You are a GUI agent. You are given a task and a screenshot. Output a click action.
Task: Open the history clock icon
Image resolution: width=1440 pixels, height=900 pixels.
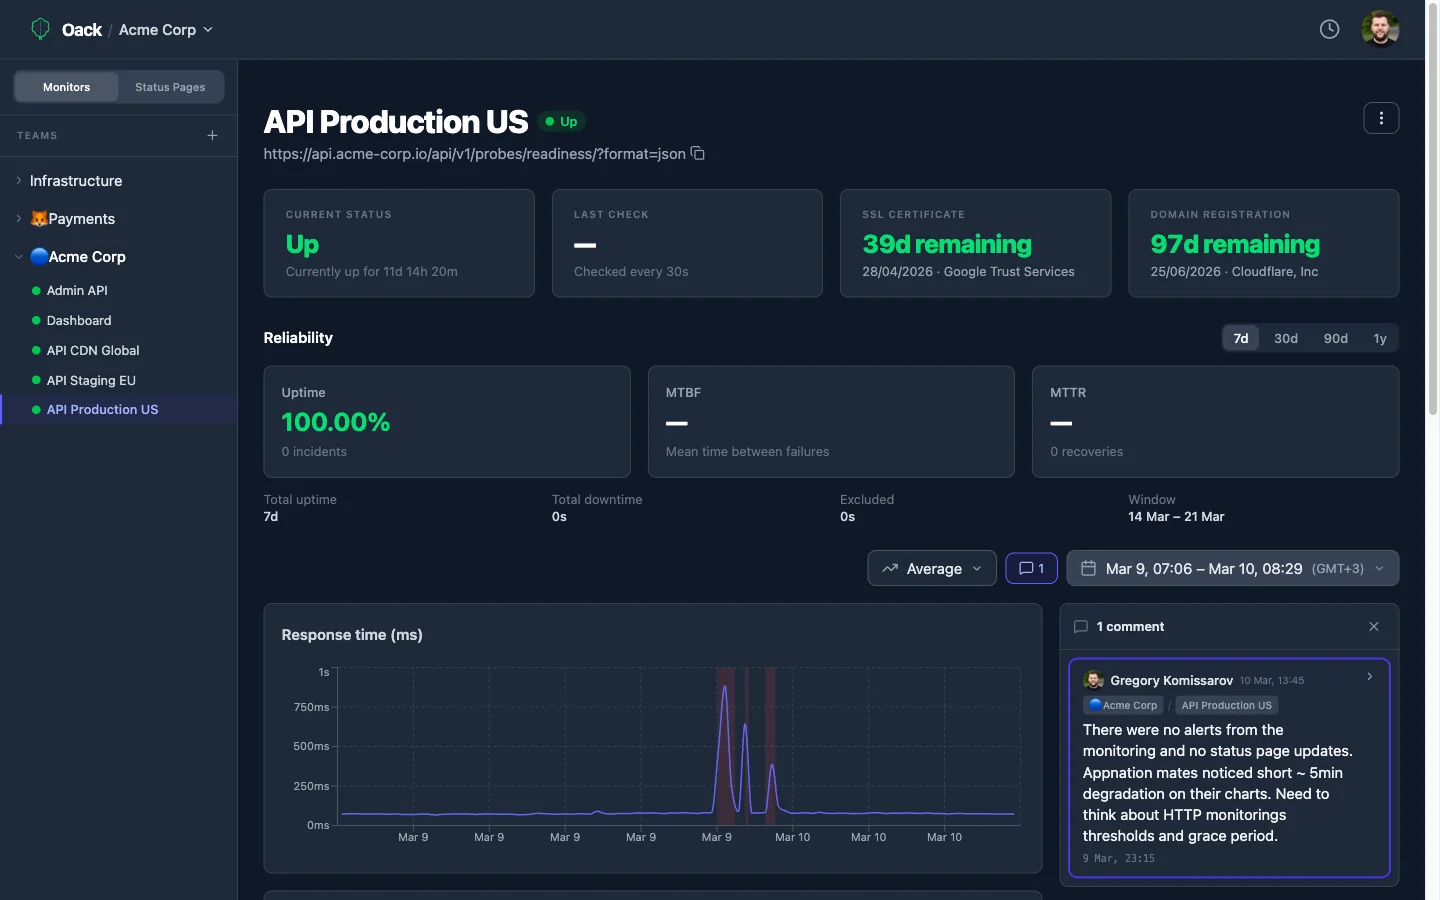pos(1329,29)
